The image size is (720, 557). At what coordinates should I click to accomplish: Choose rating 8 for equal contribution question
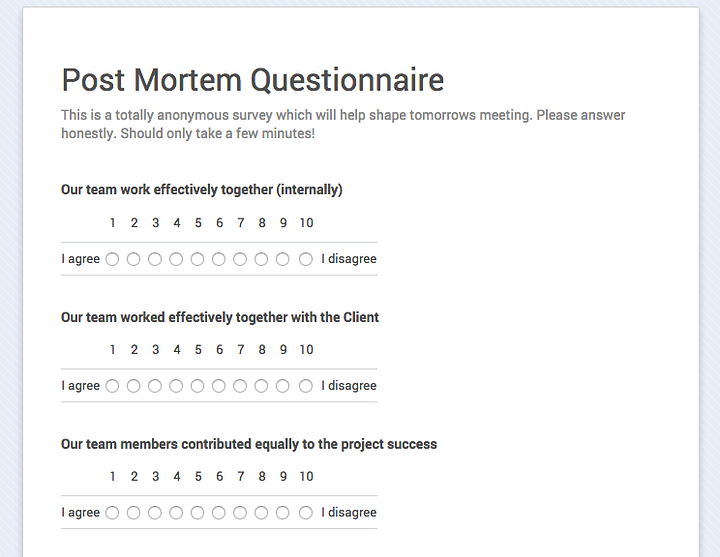click(261, 512)
